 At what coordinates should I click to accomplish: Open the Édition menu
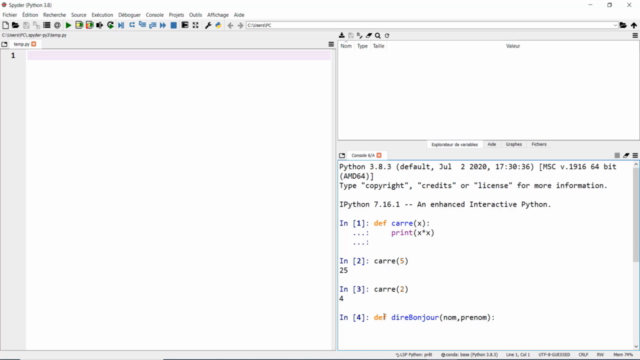(30, 15)
